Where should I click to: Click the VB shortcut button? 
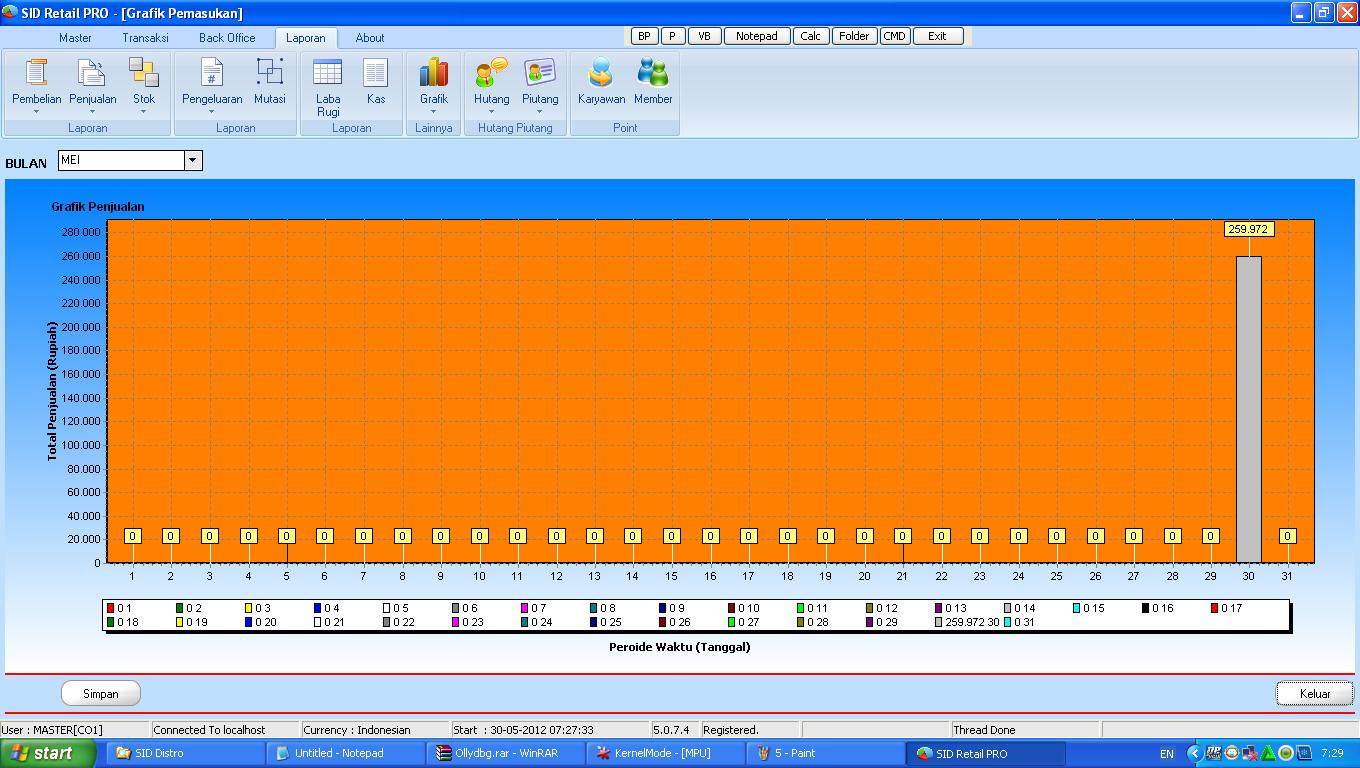(705, 36)
